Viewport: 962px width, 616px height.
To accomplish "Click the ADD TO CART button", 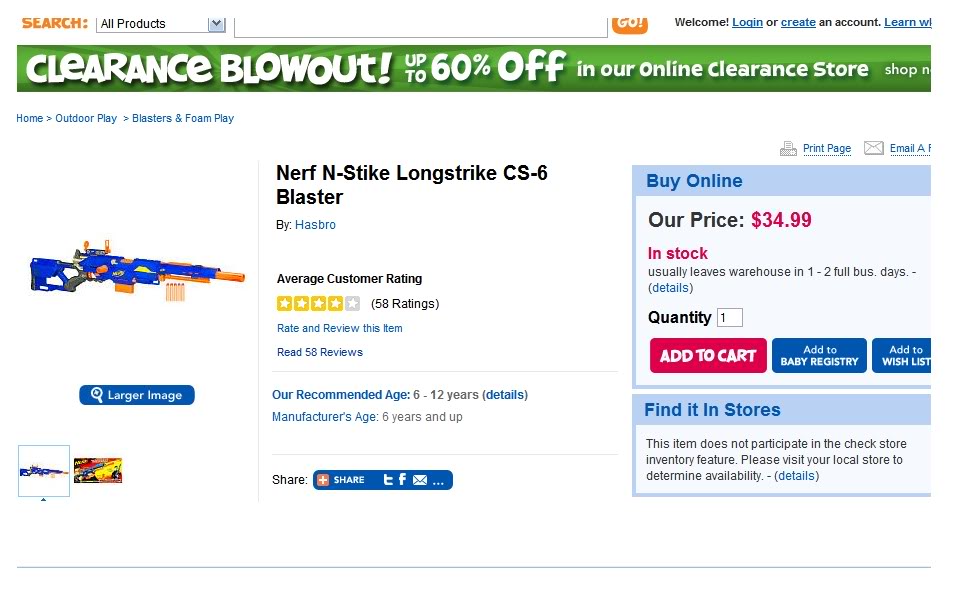I will tap(708, 356).
